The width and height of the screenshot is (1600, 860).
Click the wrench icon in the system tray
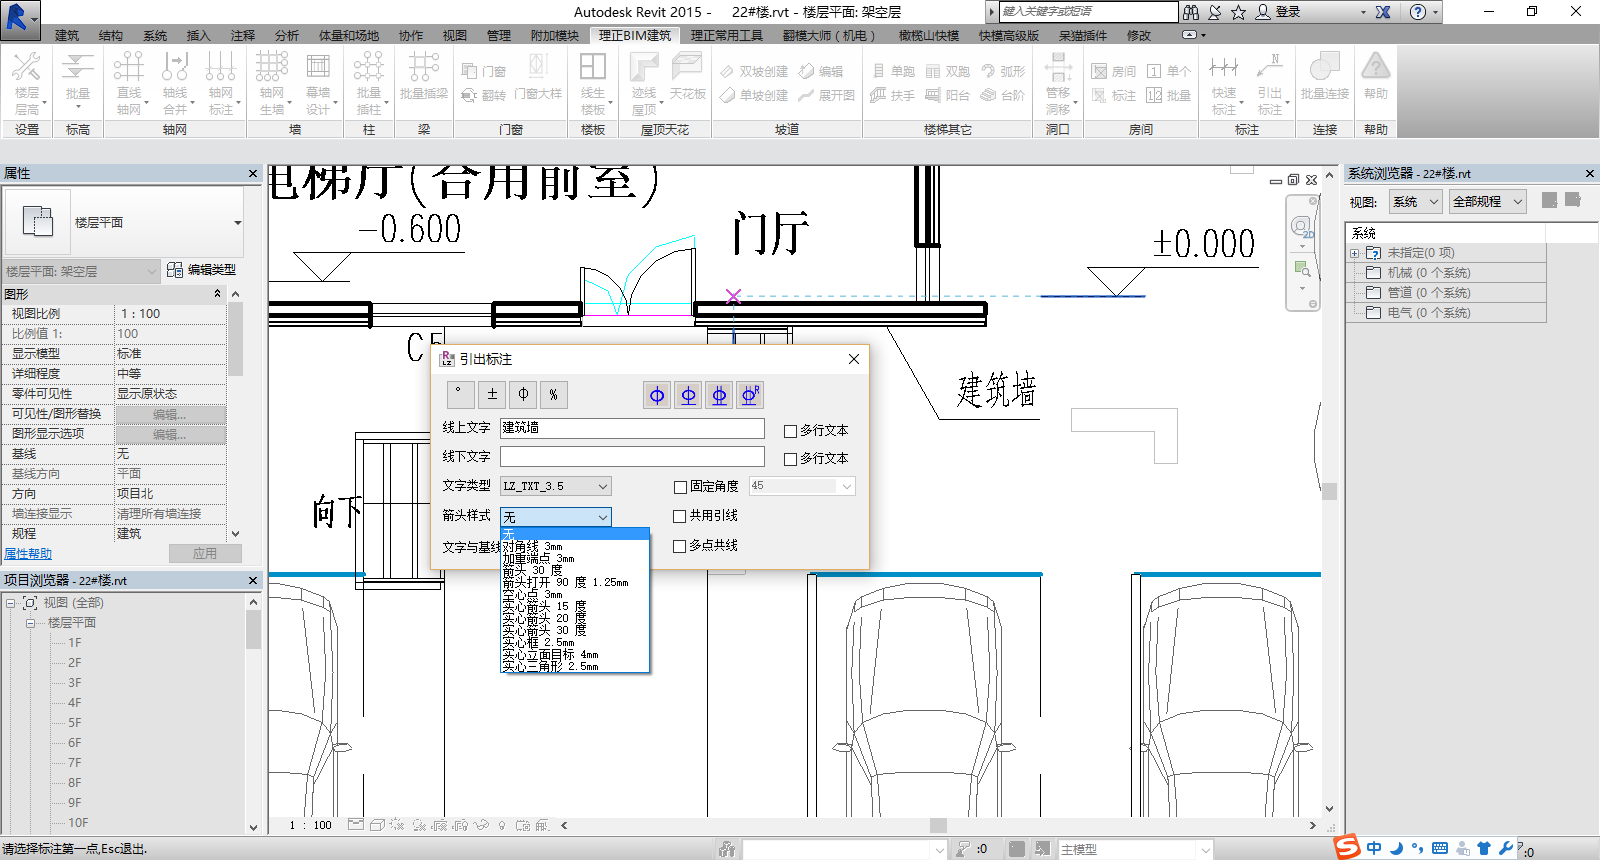(x=1506, y=848)
